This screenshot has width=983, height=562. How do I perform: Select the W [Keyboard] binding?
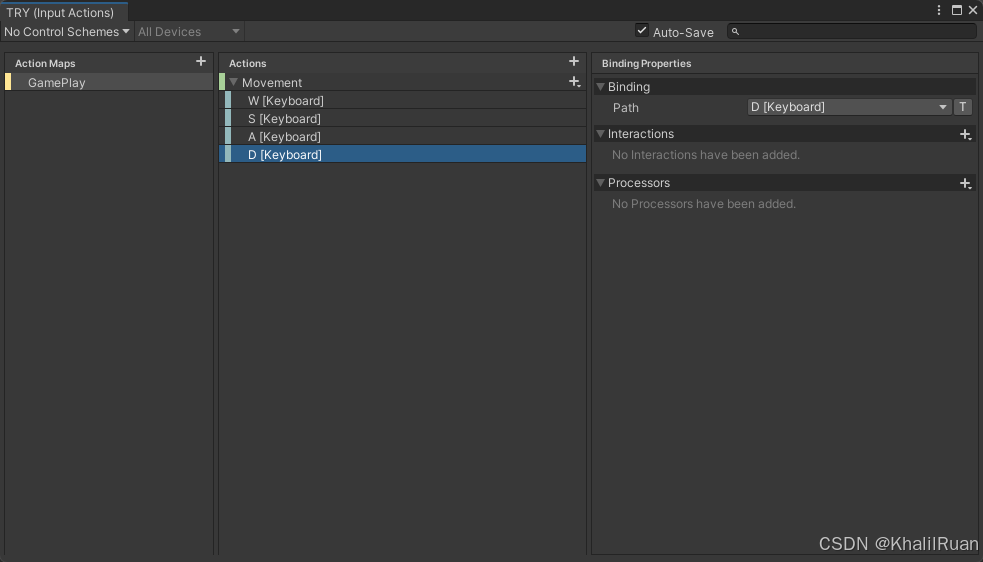tap(402, 100)
